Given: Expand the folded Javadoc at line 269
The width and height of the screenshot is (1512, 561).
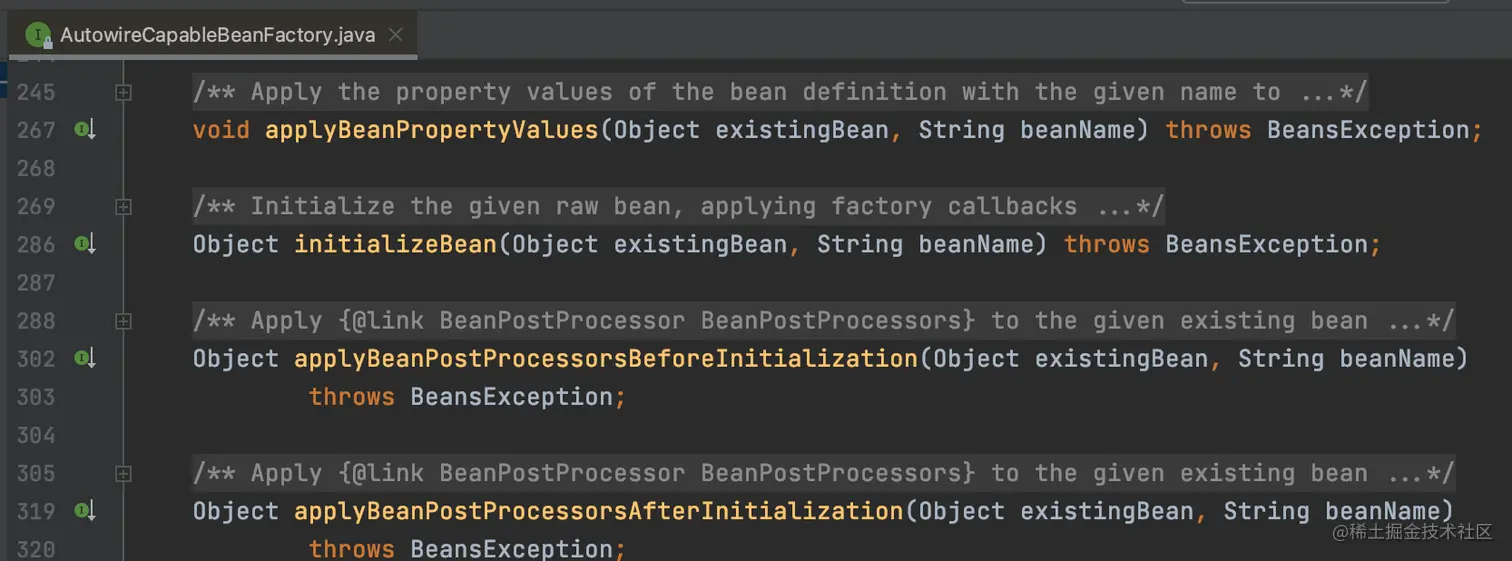Looking at the screenshot, I should pos(123,207).
